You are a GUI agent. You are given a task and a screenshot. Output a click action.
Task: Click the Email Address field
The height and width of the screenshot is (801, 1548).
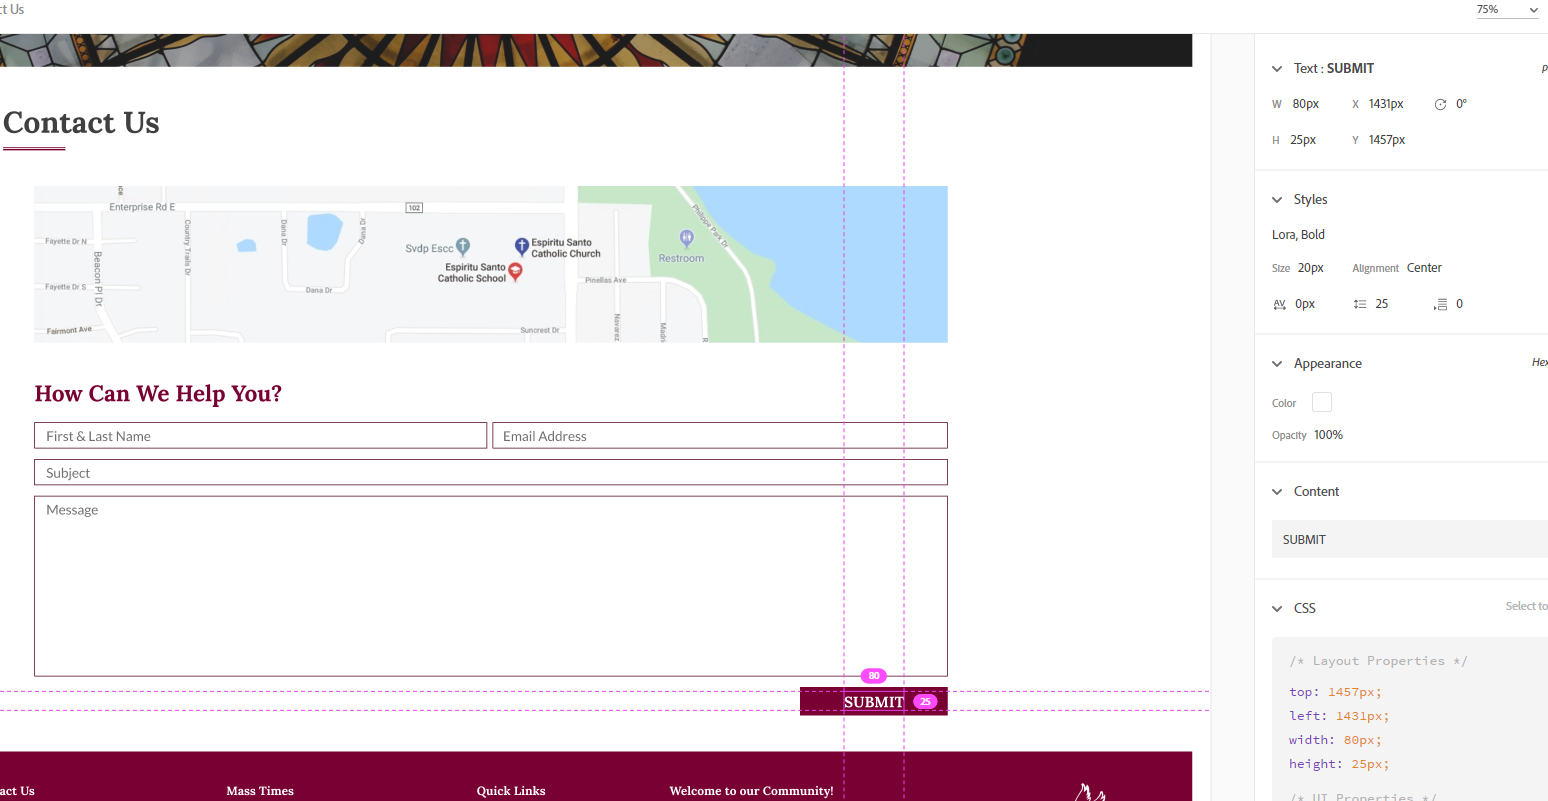[719, 436]
